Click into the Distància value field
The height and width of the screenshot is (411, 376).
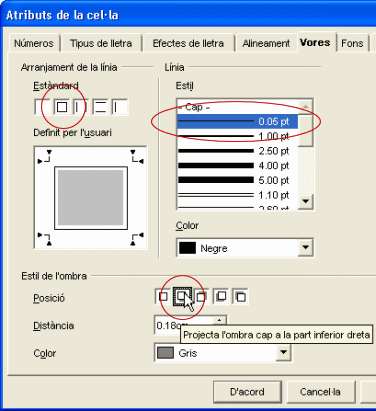[184, 325]
